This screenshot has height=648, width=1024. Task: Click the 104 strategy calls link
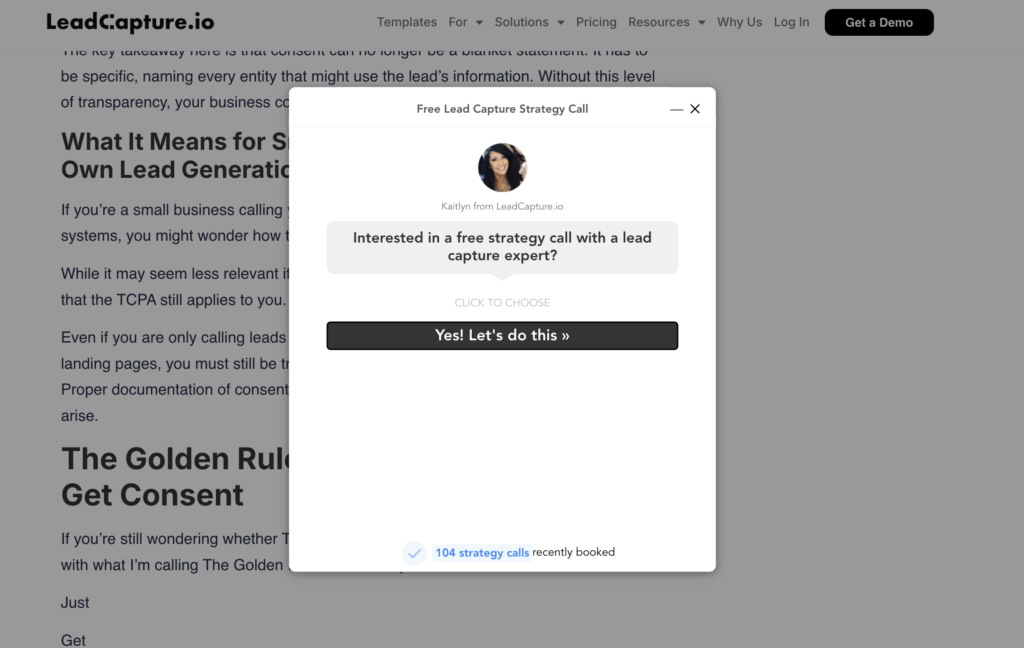(482, 553)
